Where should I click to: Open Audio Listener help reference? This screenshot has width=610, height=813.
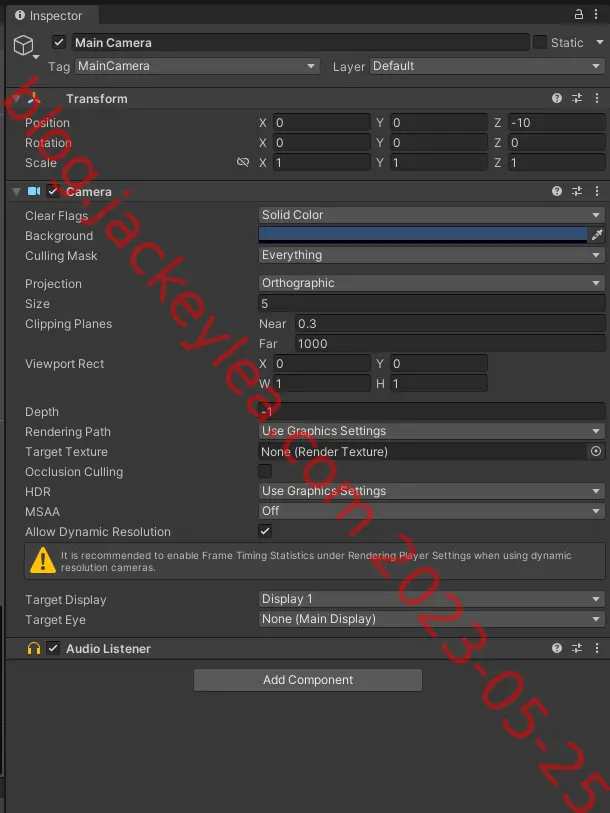(x=557, y=648)
